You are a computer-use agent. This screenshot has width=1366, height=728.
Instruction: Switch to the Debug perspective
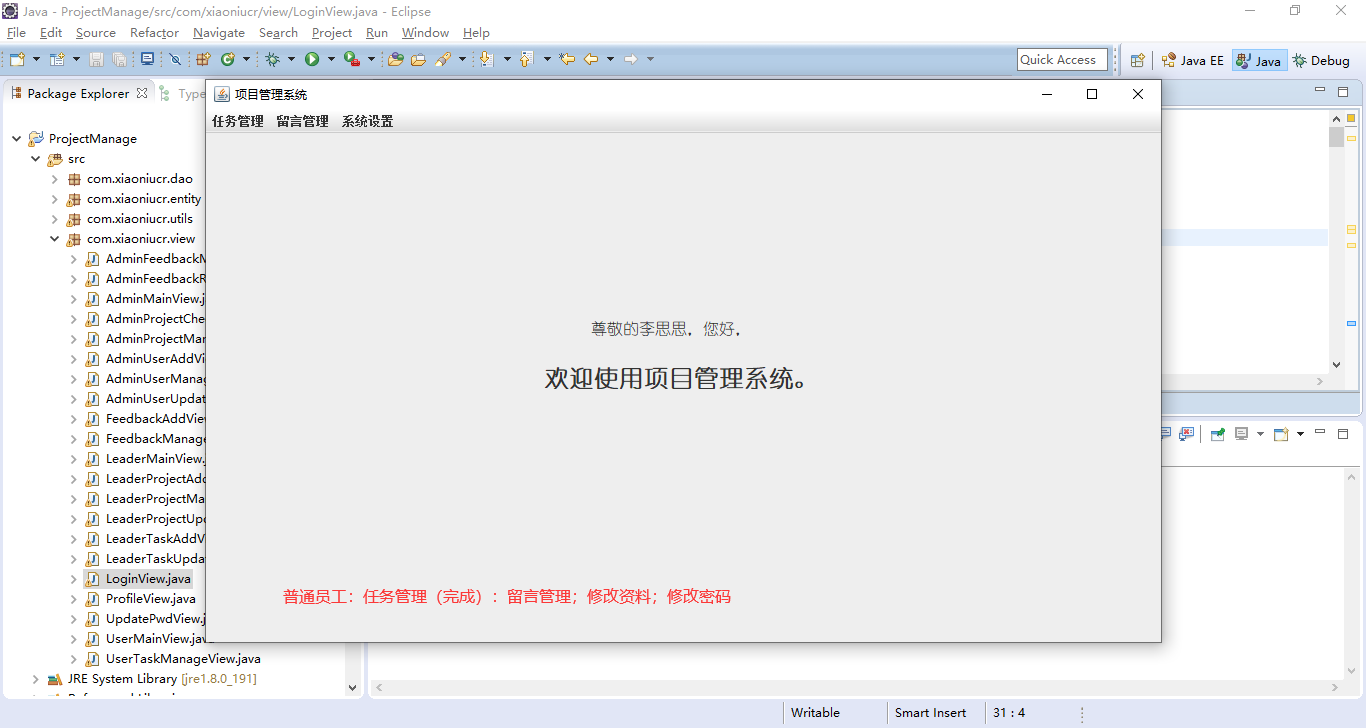pyautogui.click(x=1321, y=60)
